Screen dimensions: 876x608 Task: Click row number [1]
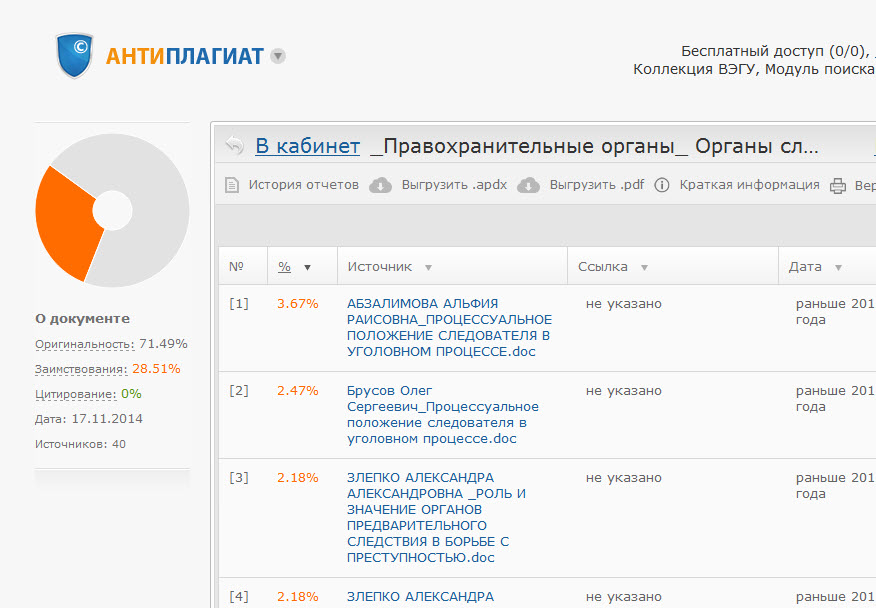click(x=239, y=303)
